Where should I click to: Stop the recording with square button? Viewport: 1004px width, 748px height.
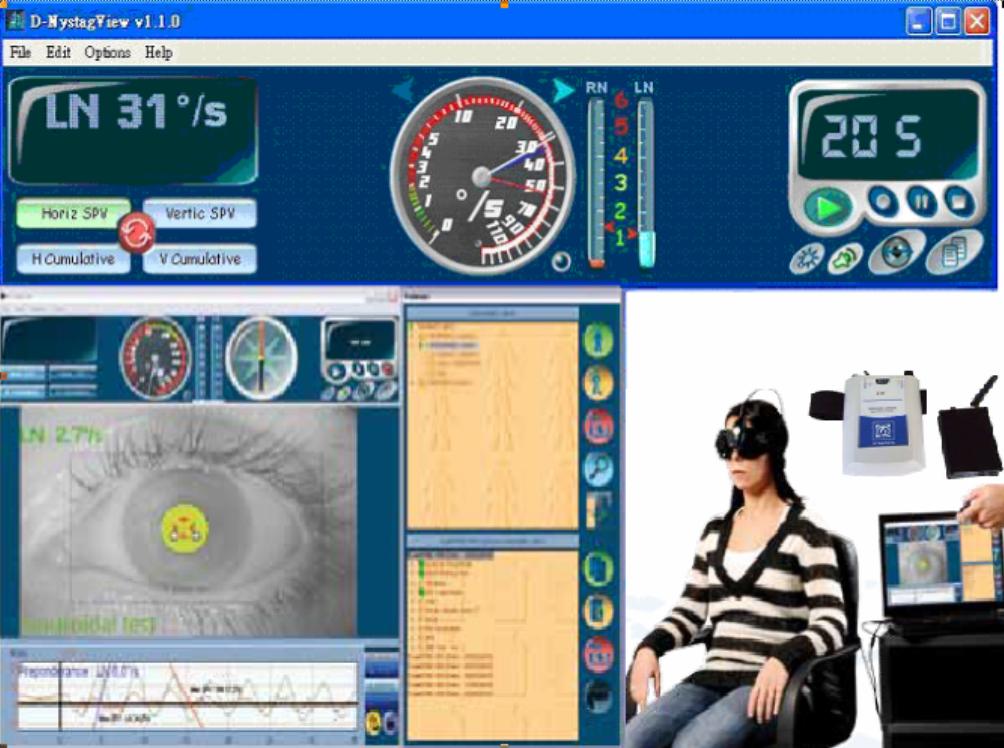(x=958, y=200)
